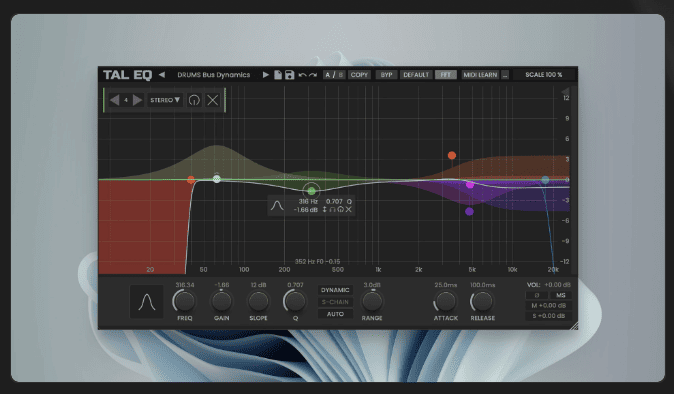
Task: Select the magenta band node near 5k
Action: coord(470,185)
